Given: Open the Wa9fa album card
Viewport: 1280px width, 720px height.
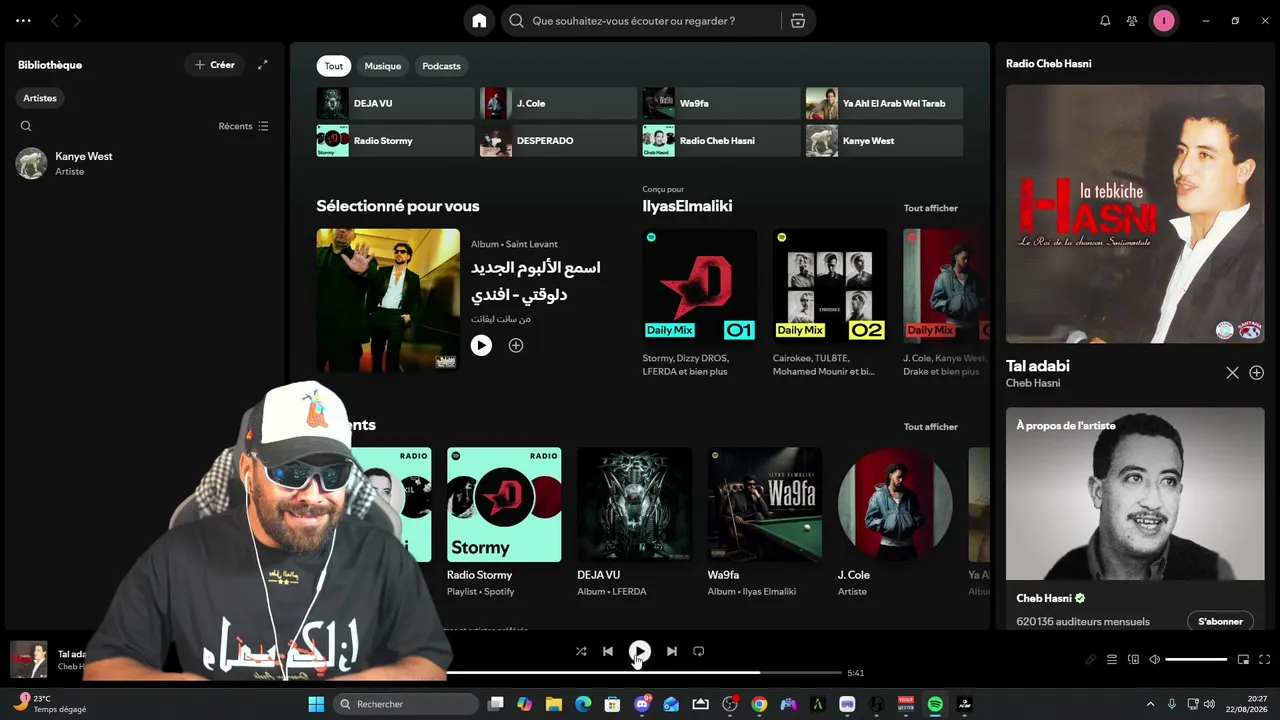Looking at the screenshot, I should click(765, 521).
